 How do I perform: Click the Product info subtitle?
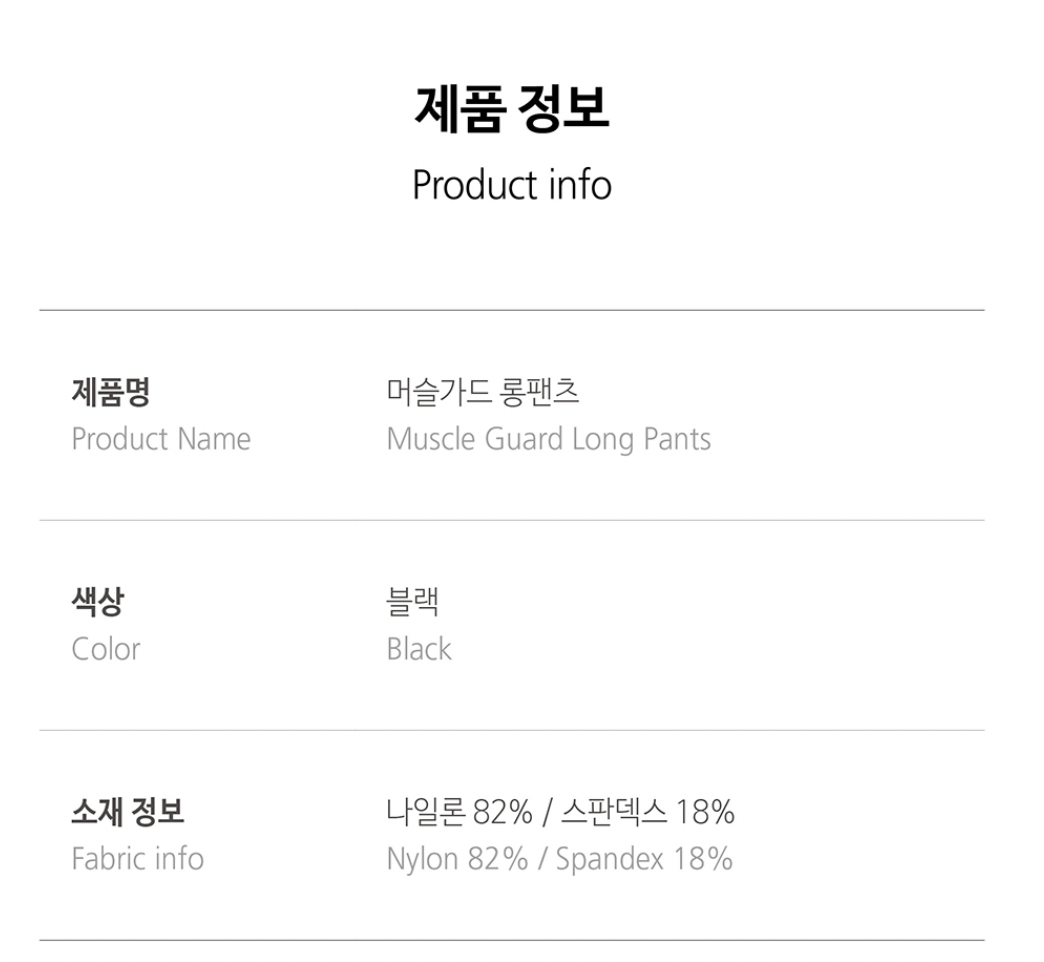pos(511,185)
